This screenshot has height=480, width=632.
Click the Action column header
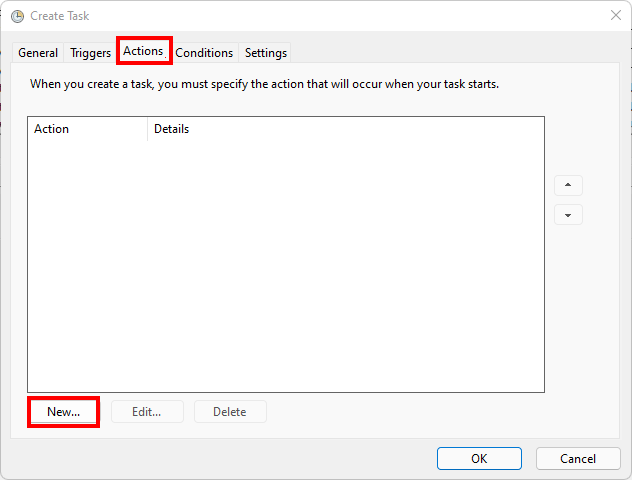[x=52, y=129]
